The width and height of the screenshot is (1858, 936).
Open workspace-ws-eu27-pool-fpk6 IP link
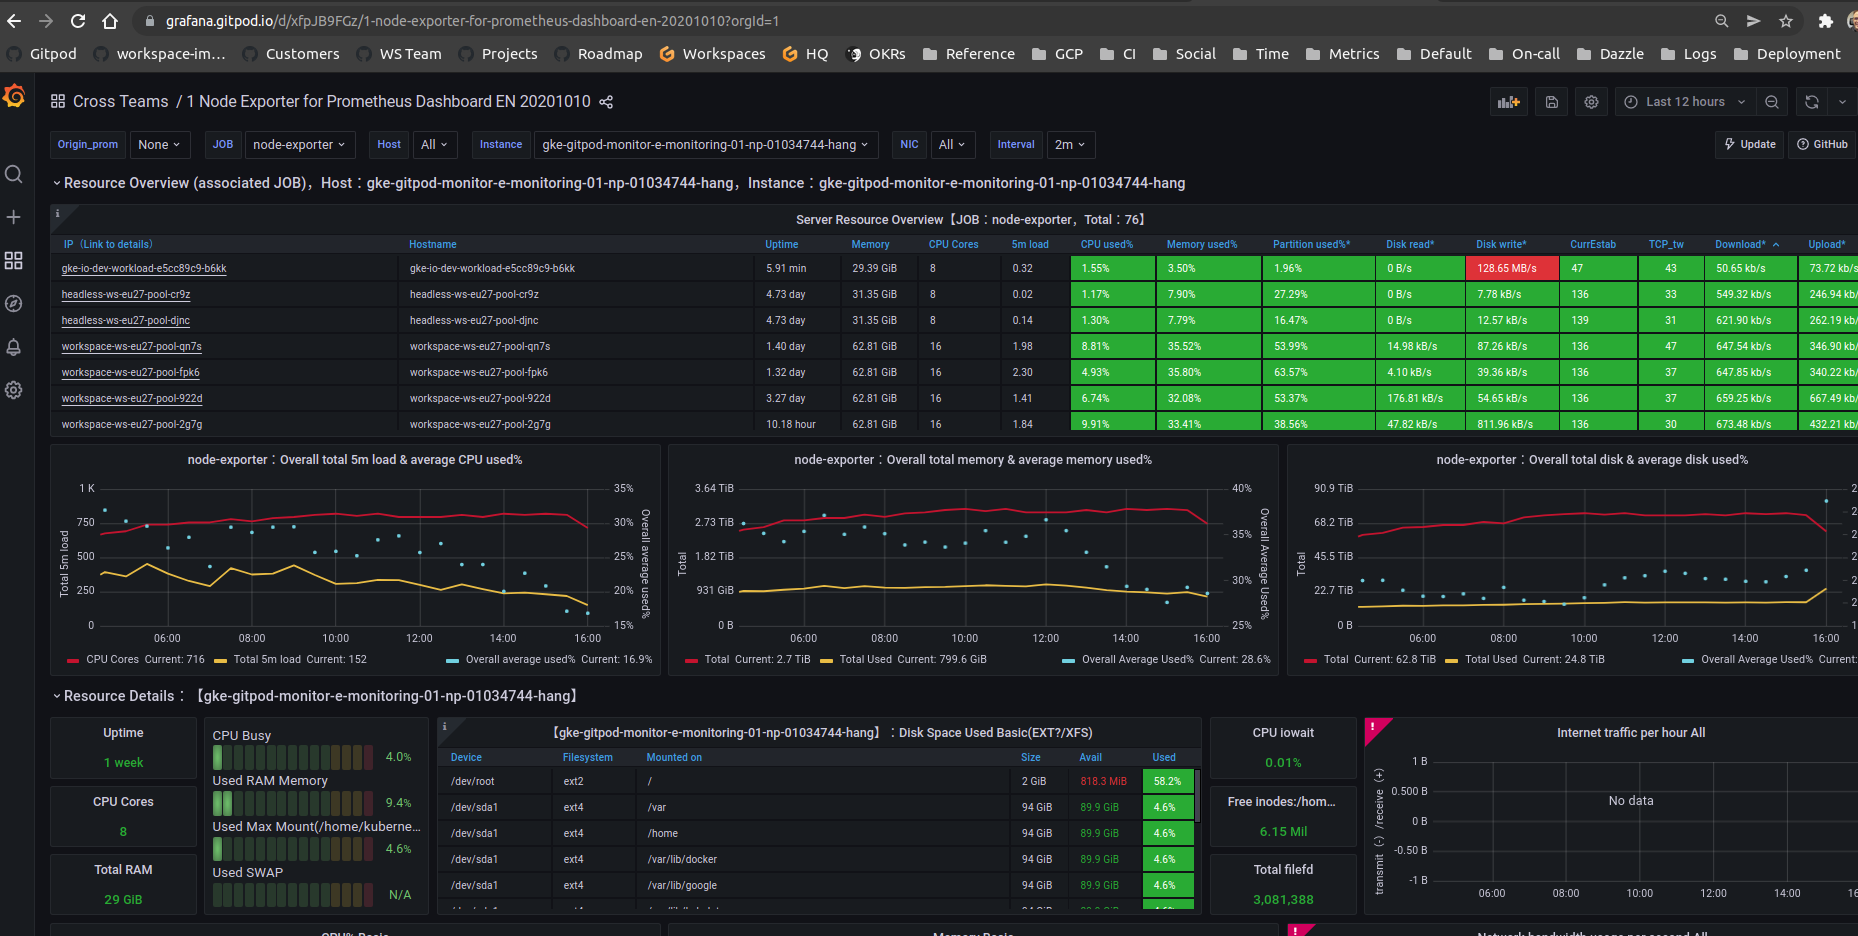click(x=130, y=373)
